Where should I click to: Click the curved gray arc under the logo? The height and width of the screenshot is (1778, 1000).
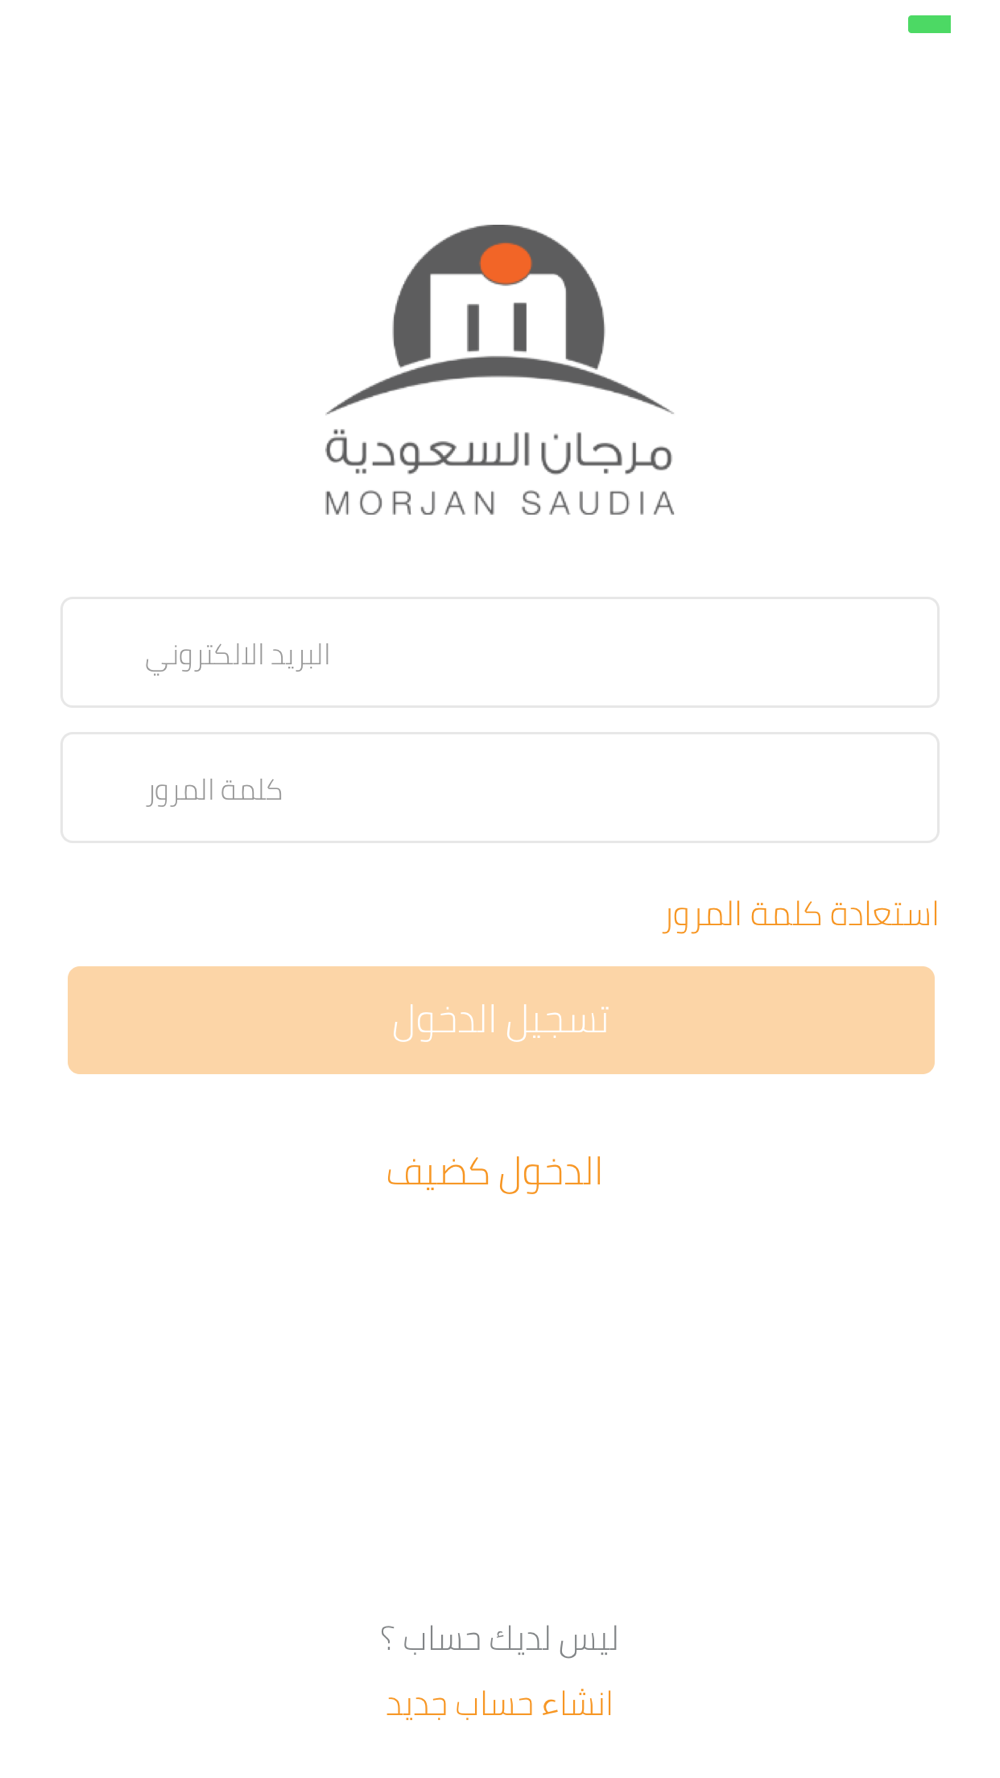pos(499,386)
